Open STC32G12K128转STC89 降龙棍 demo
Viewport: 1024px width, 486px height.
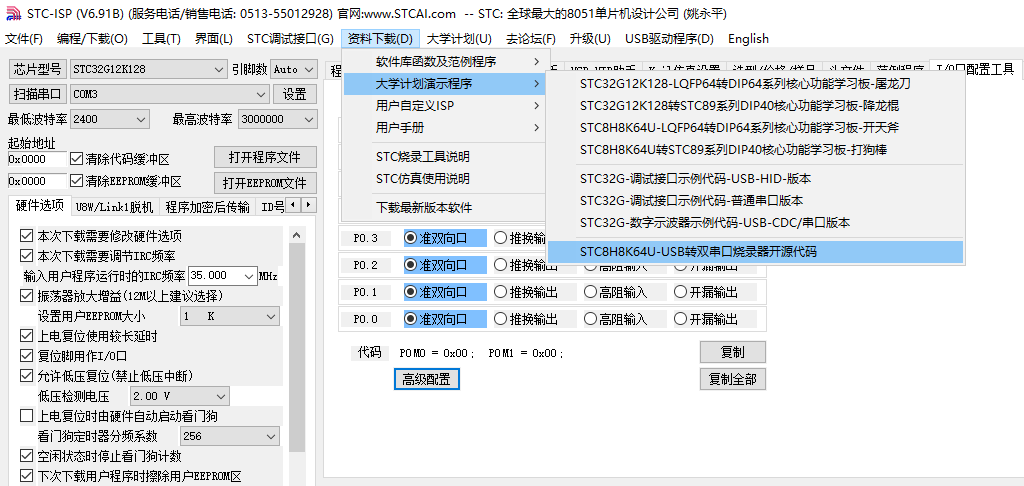pos(755,105)
